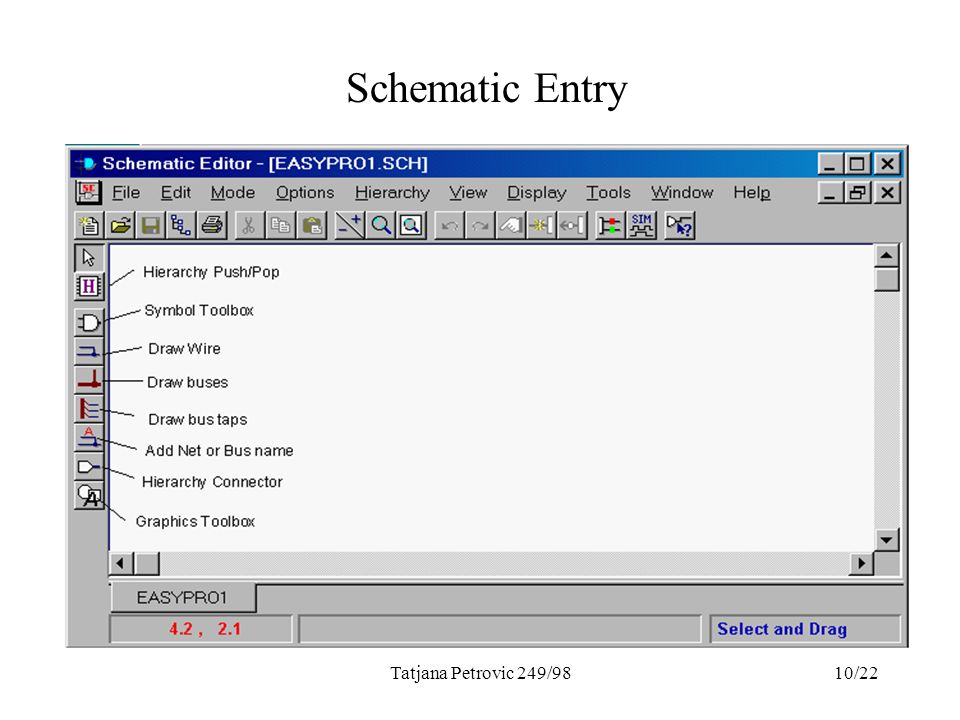The width and height of the screenshot is (960, 720).
Task: Select the Hierarchy Connector tool
Action: (x=89, y=467)
